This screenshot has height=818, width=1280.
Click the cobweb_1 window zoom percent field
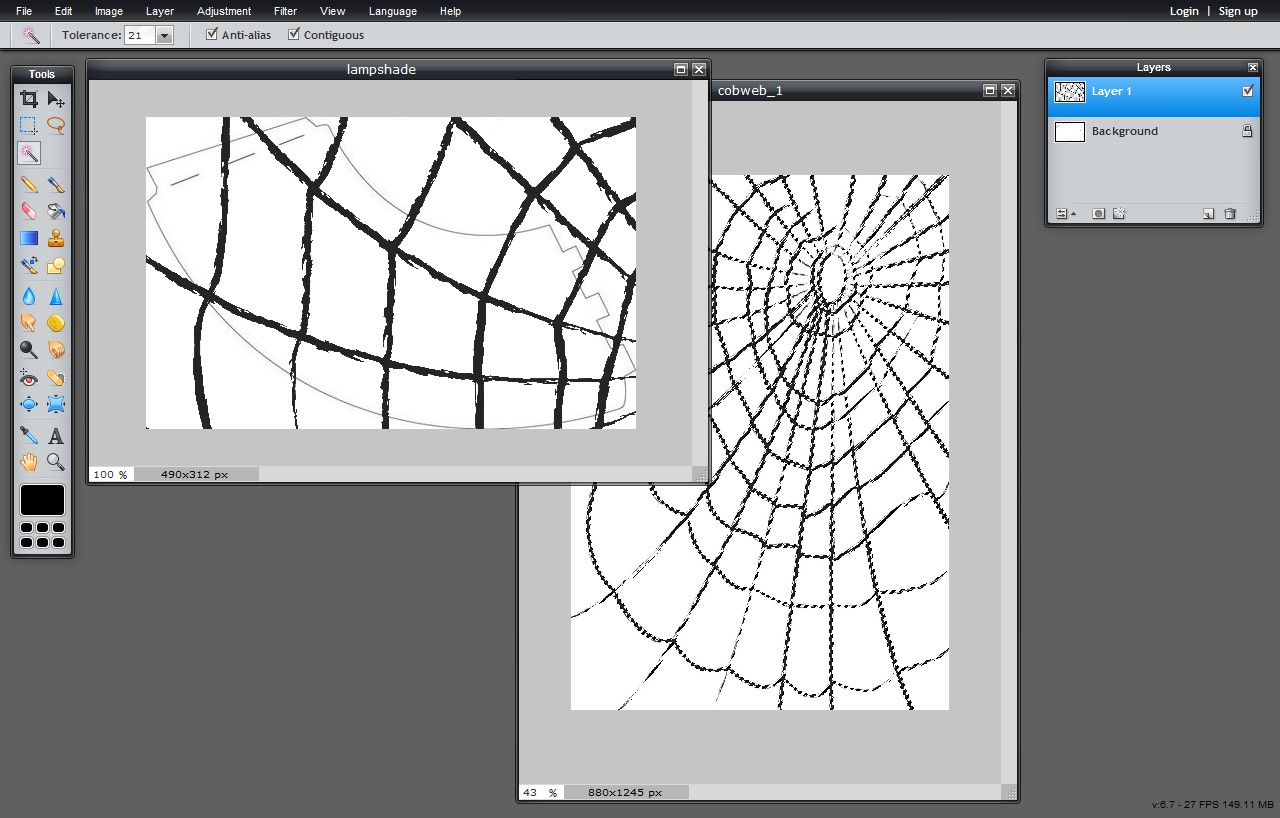pos(540,792)
